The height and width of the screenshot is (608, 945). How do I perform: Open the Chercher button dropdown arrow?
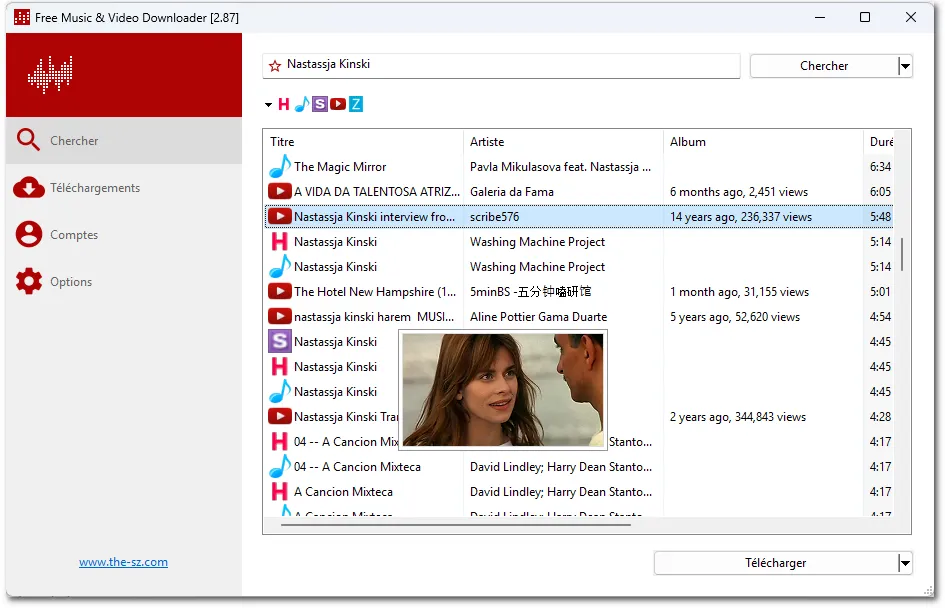click(x=905, y=66)
